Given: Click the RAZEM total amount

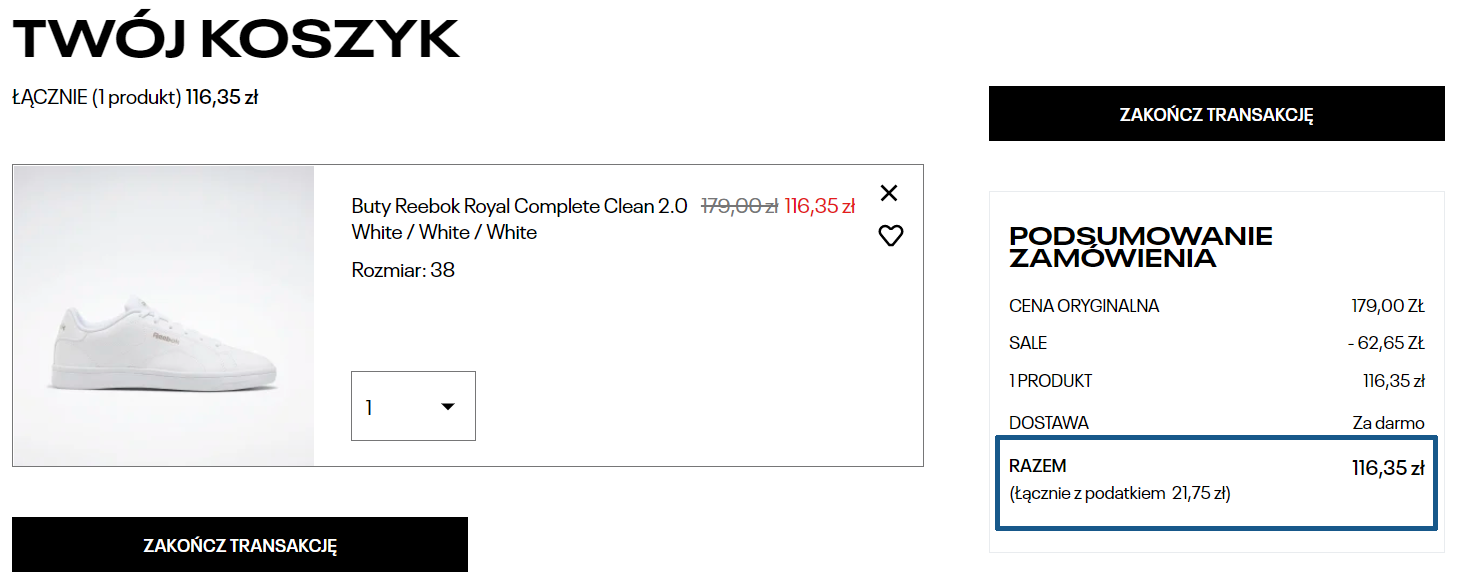Looking at the screenshot, I should click(x=1387, y=467).
